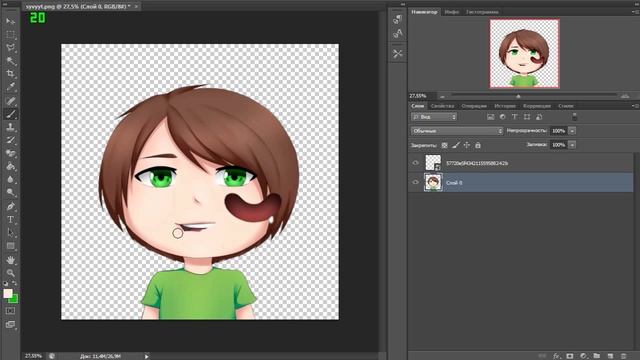640x360 pixels.
Task: Close the syvyyf.png document tab
Action: pos(136,7)
